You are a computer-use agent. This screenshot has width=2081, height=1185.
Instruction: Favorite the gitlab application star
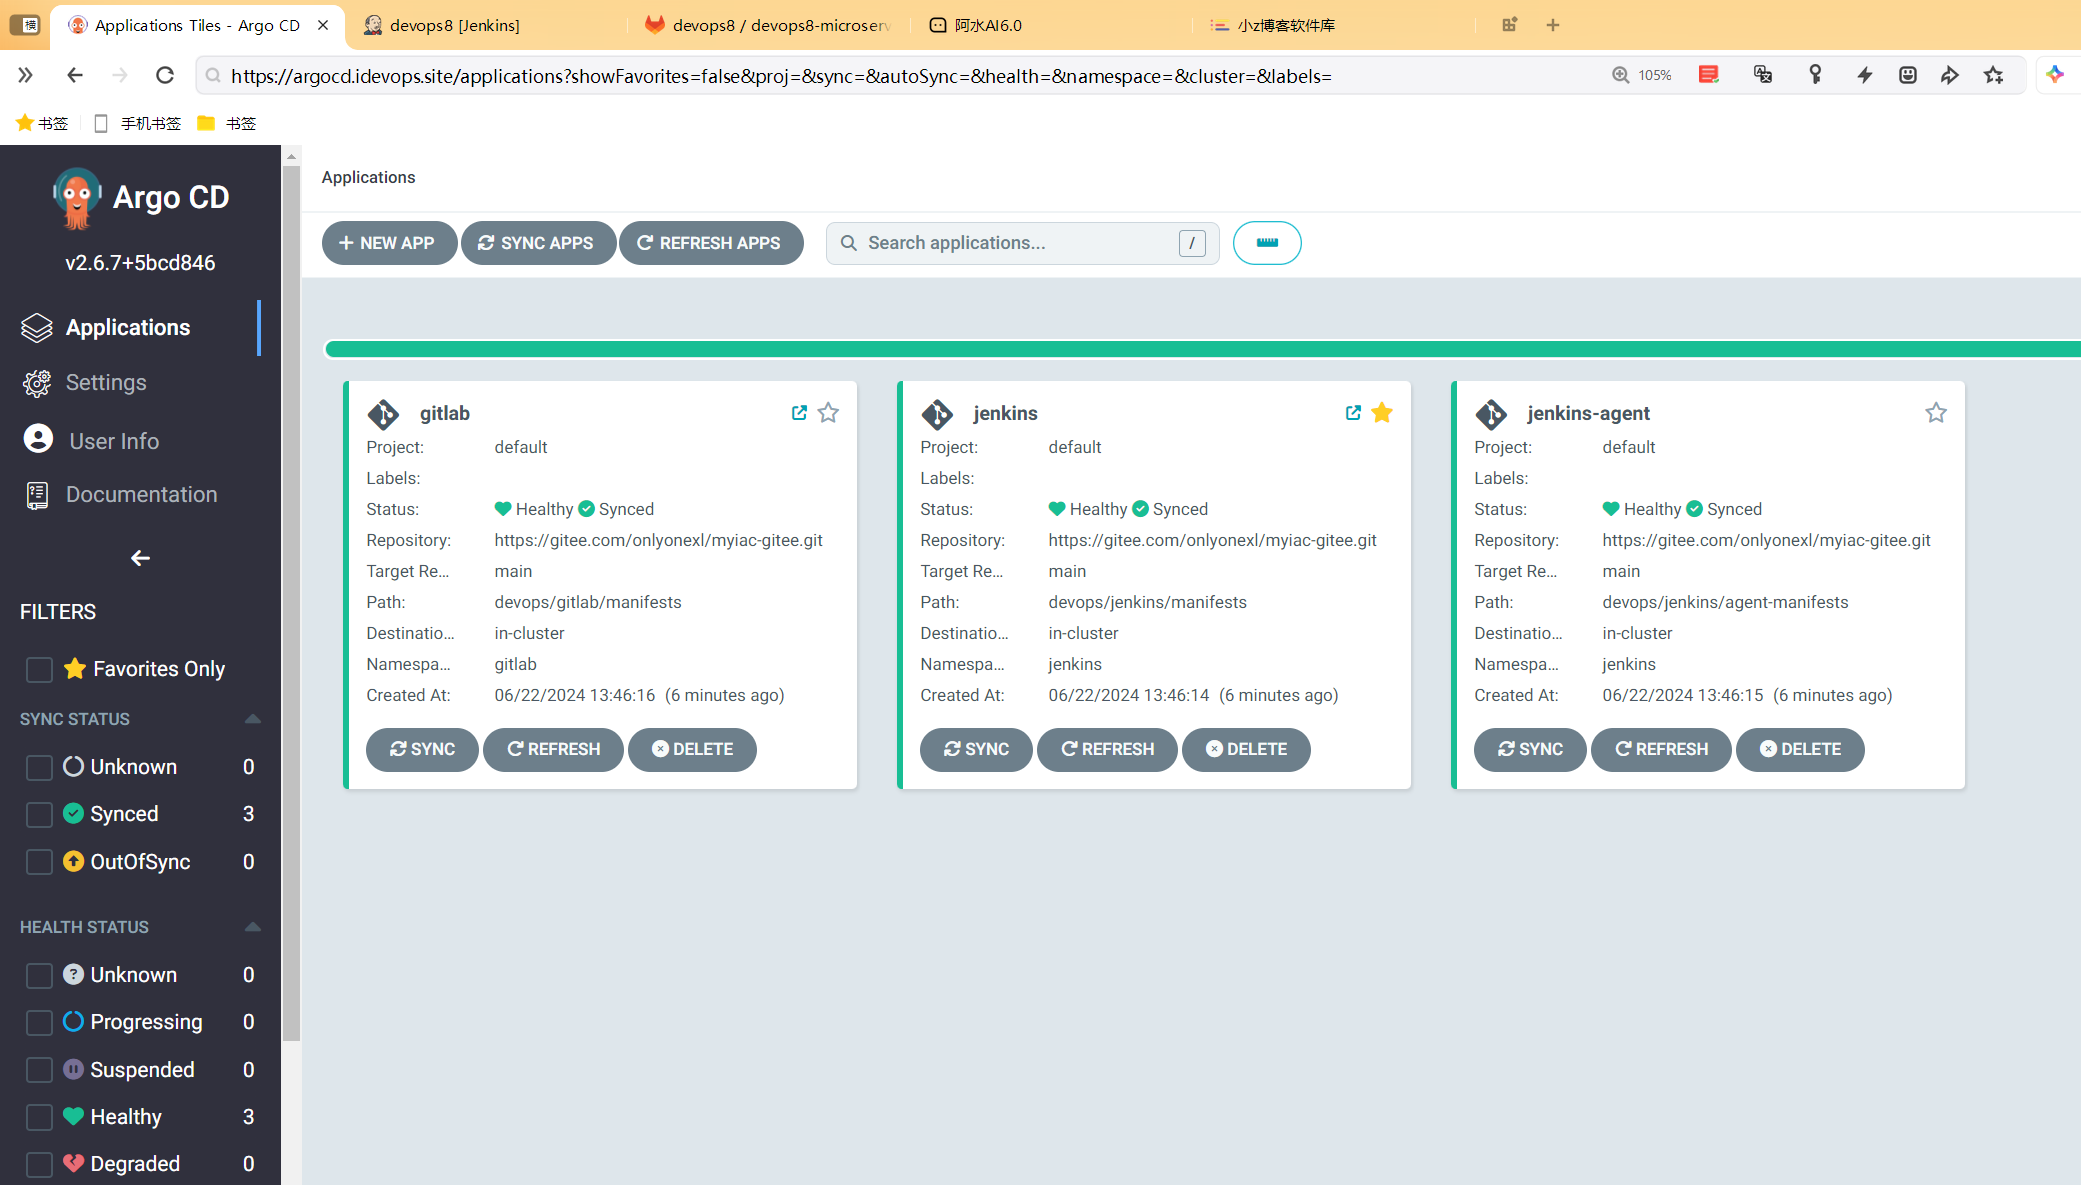828,413
